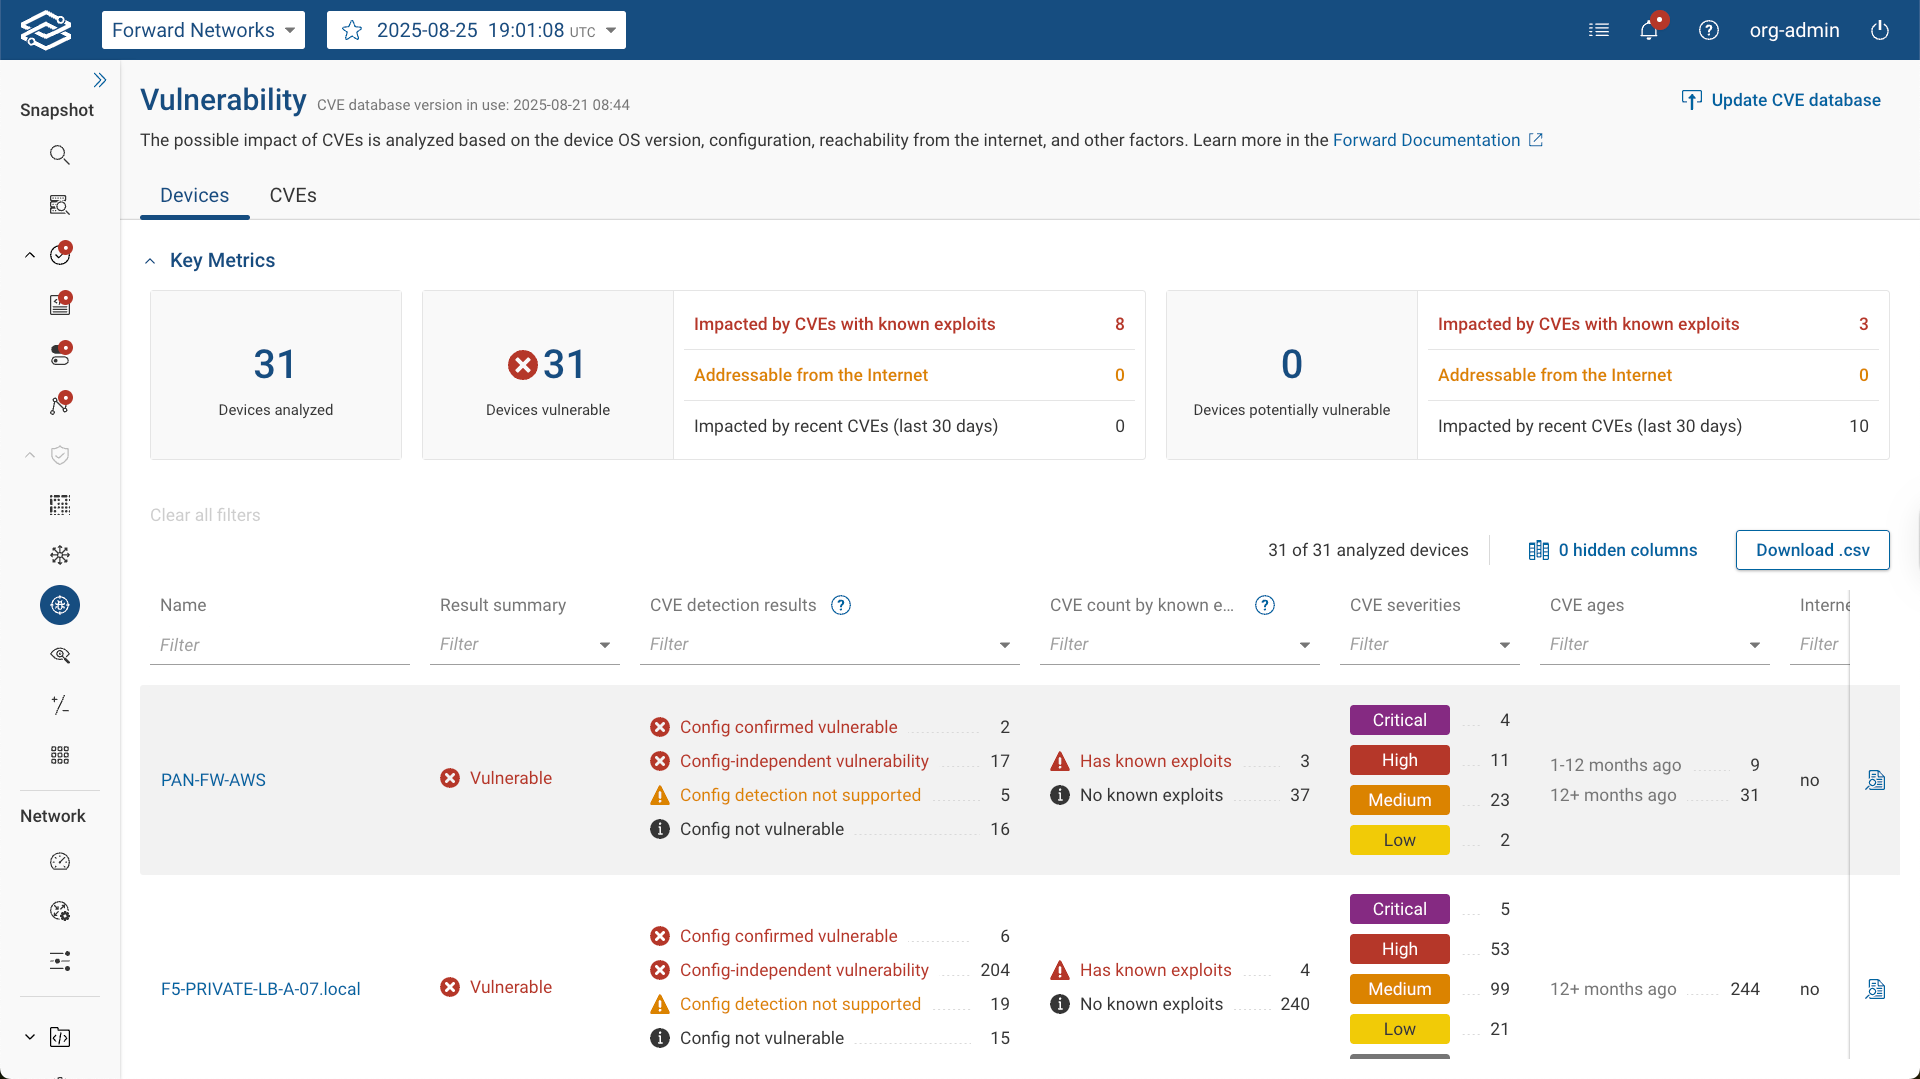The height and width of the screenshot is (1079, 1920).
Task: Click the Critical severity badge for PAN-FW-AWS
Action: (1399, 720)
